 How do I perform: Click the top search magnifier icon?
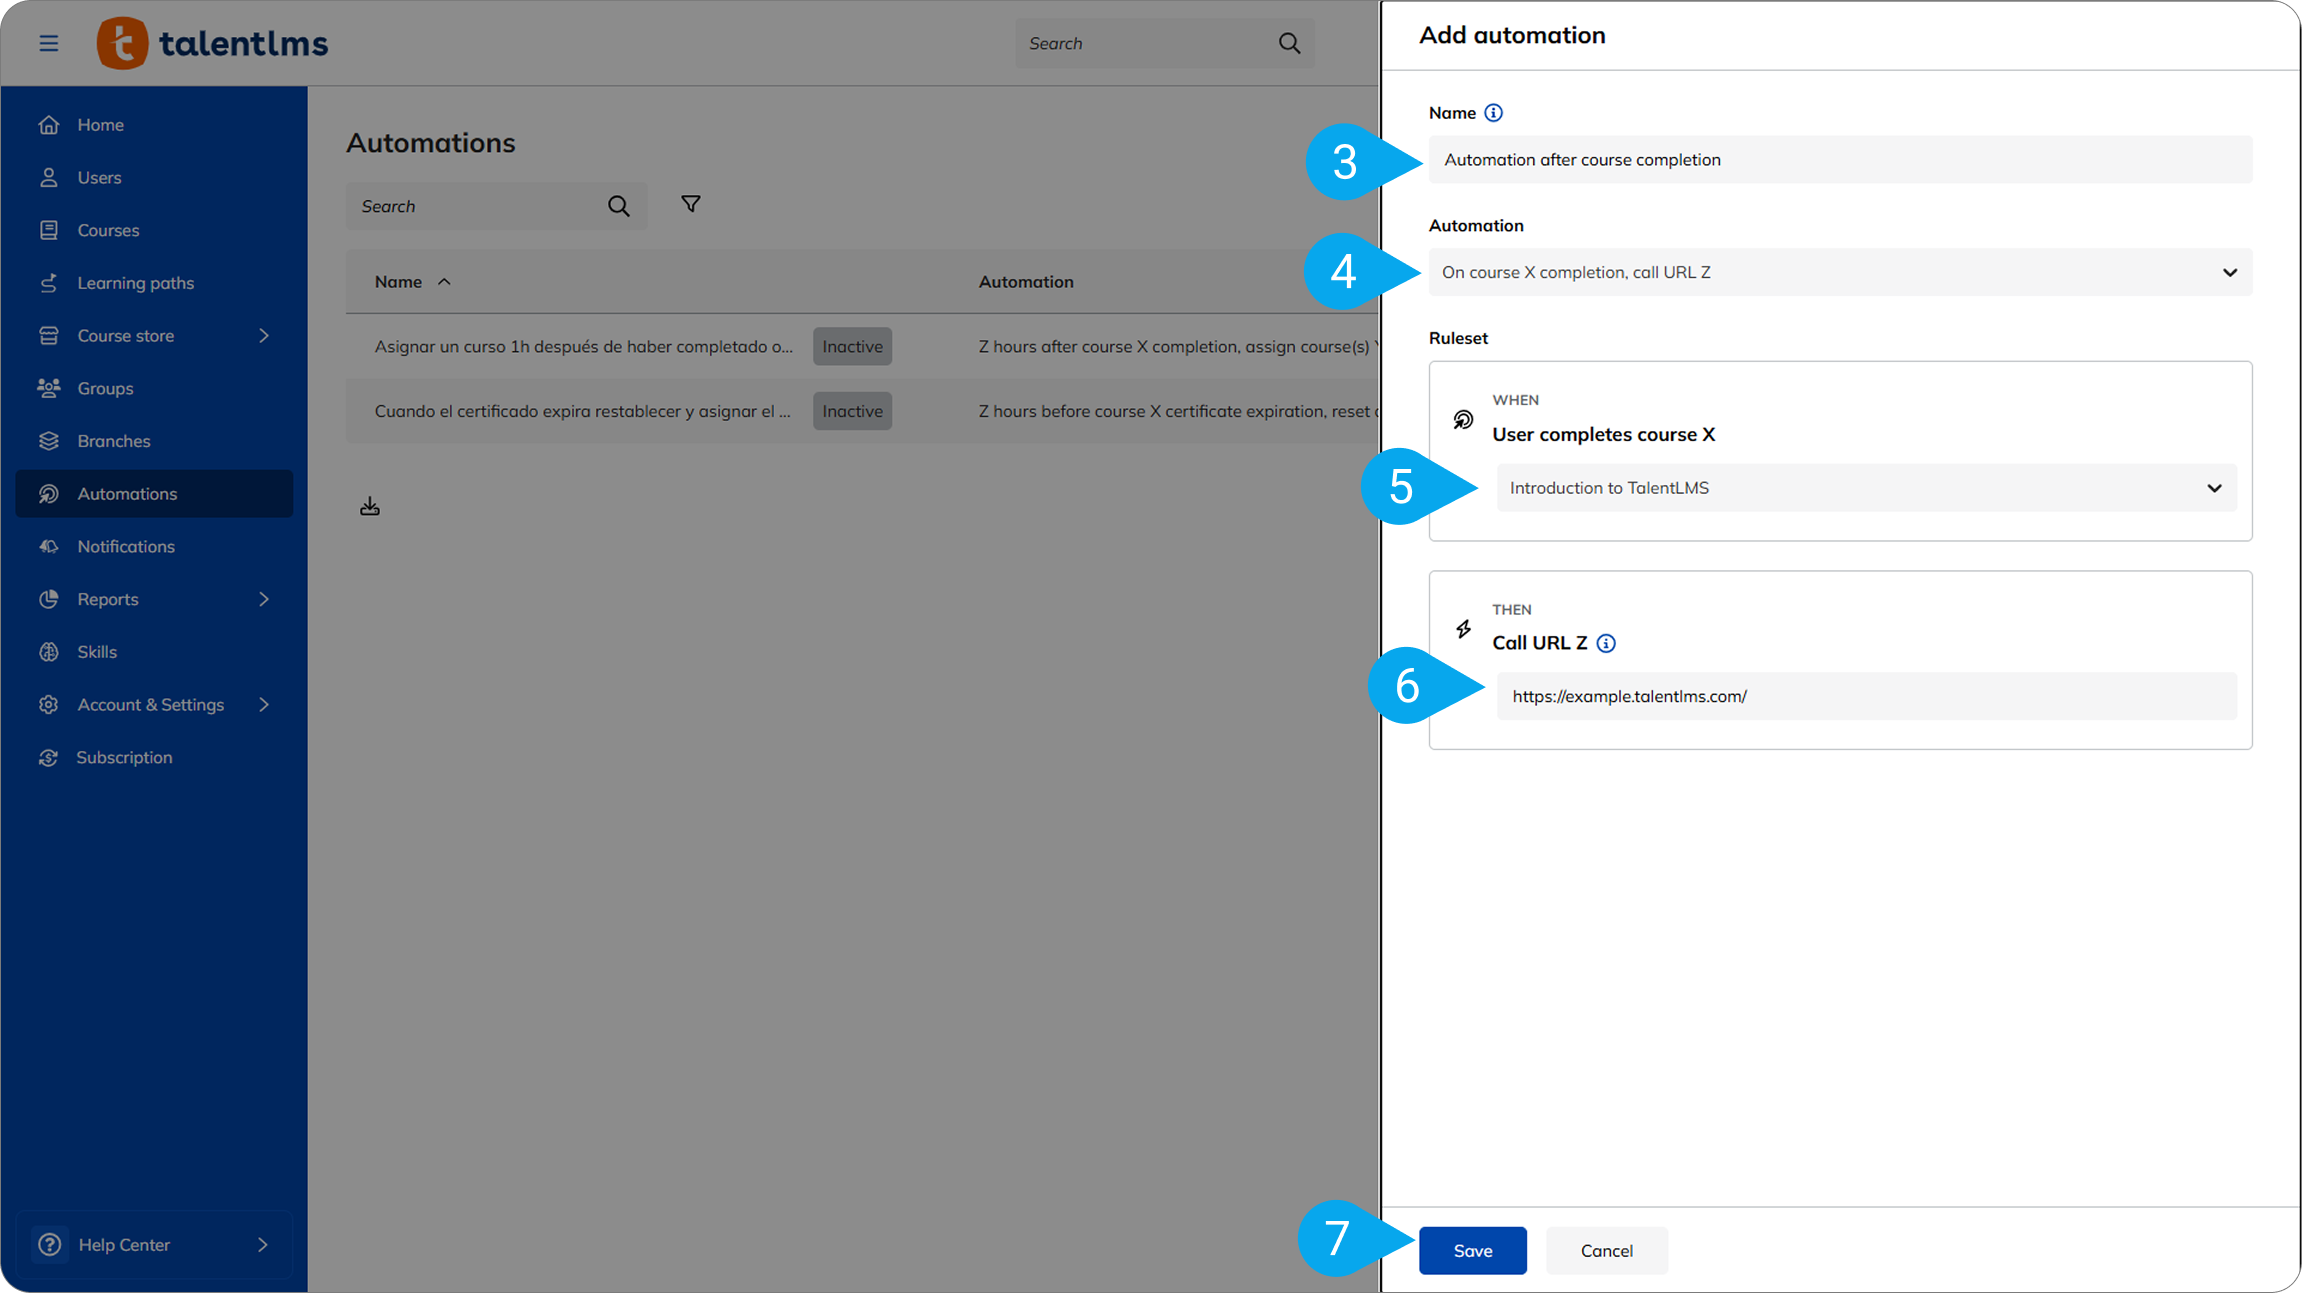click(1289, 43)
